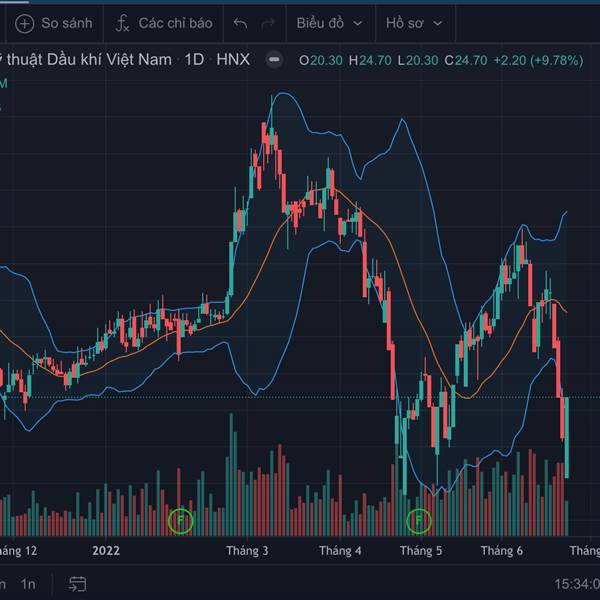
Task: Click Dầu khí Việt Nam symbol title
Action: coord(109,60)
